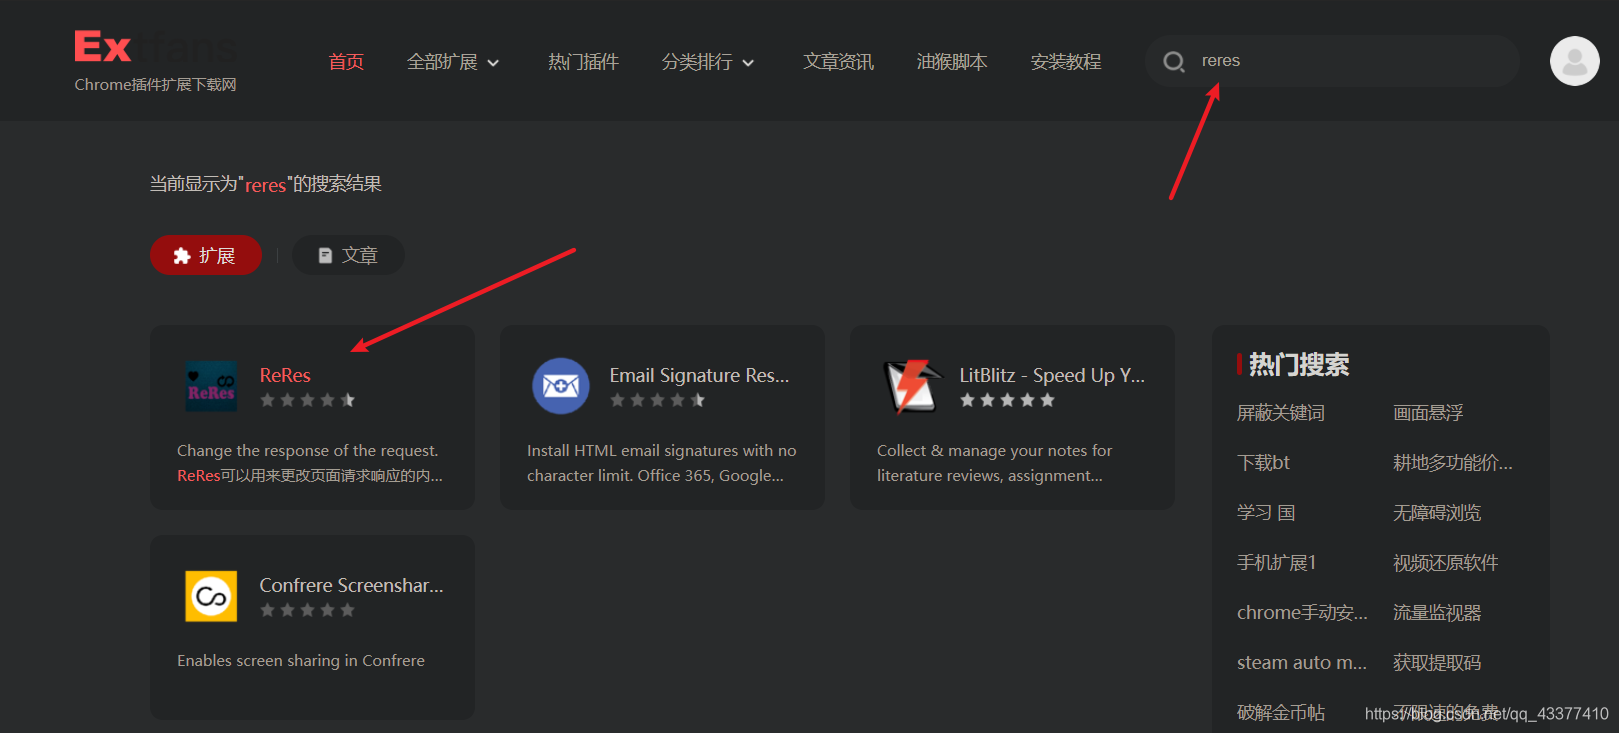The width and height of the screenshot is (1619, 733).
Task: Switch to the 文章 results tab
Action: click(x=348, y=255)
